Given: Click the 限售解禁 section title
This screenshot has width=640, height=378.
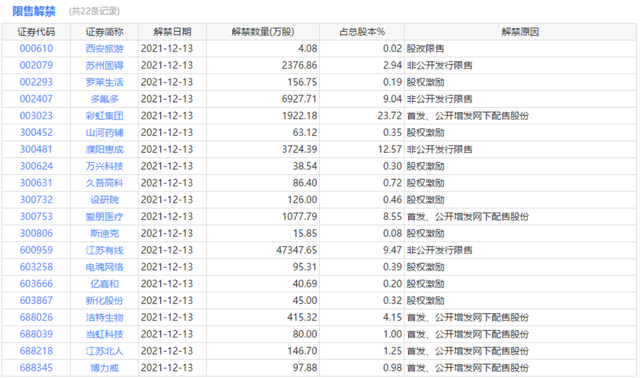Looking at the screenshot, I should [x=33, y=11].
